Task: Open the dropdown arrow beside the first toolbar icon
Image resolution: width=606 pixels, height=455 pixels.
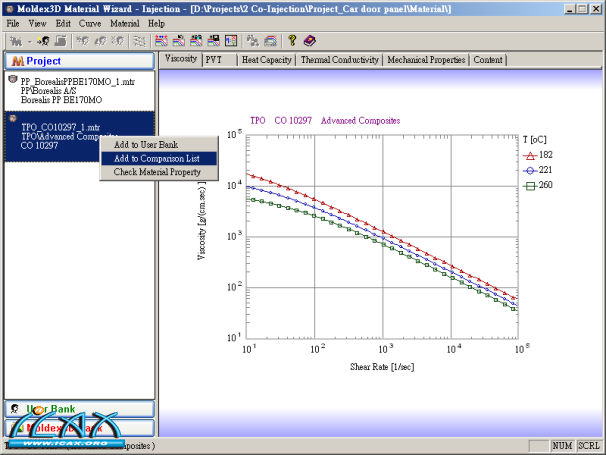Action: pyautogui.click(x=29, y=41)
